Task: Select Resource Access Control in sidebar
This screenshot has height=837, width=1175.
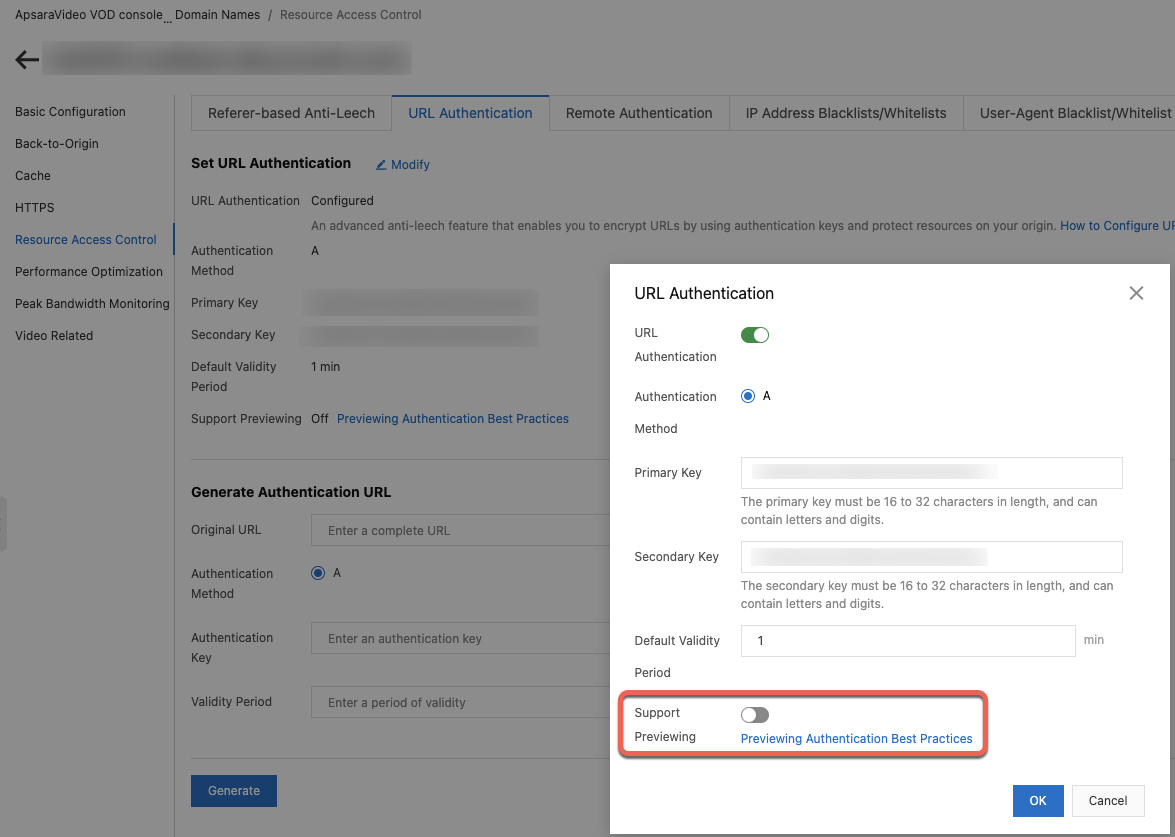Action: pyautogui.click(x=85, y=240)
